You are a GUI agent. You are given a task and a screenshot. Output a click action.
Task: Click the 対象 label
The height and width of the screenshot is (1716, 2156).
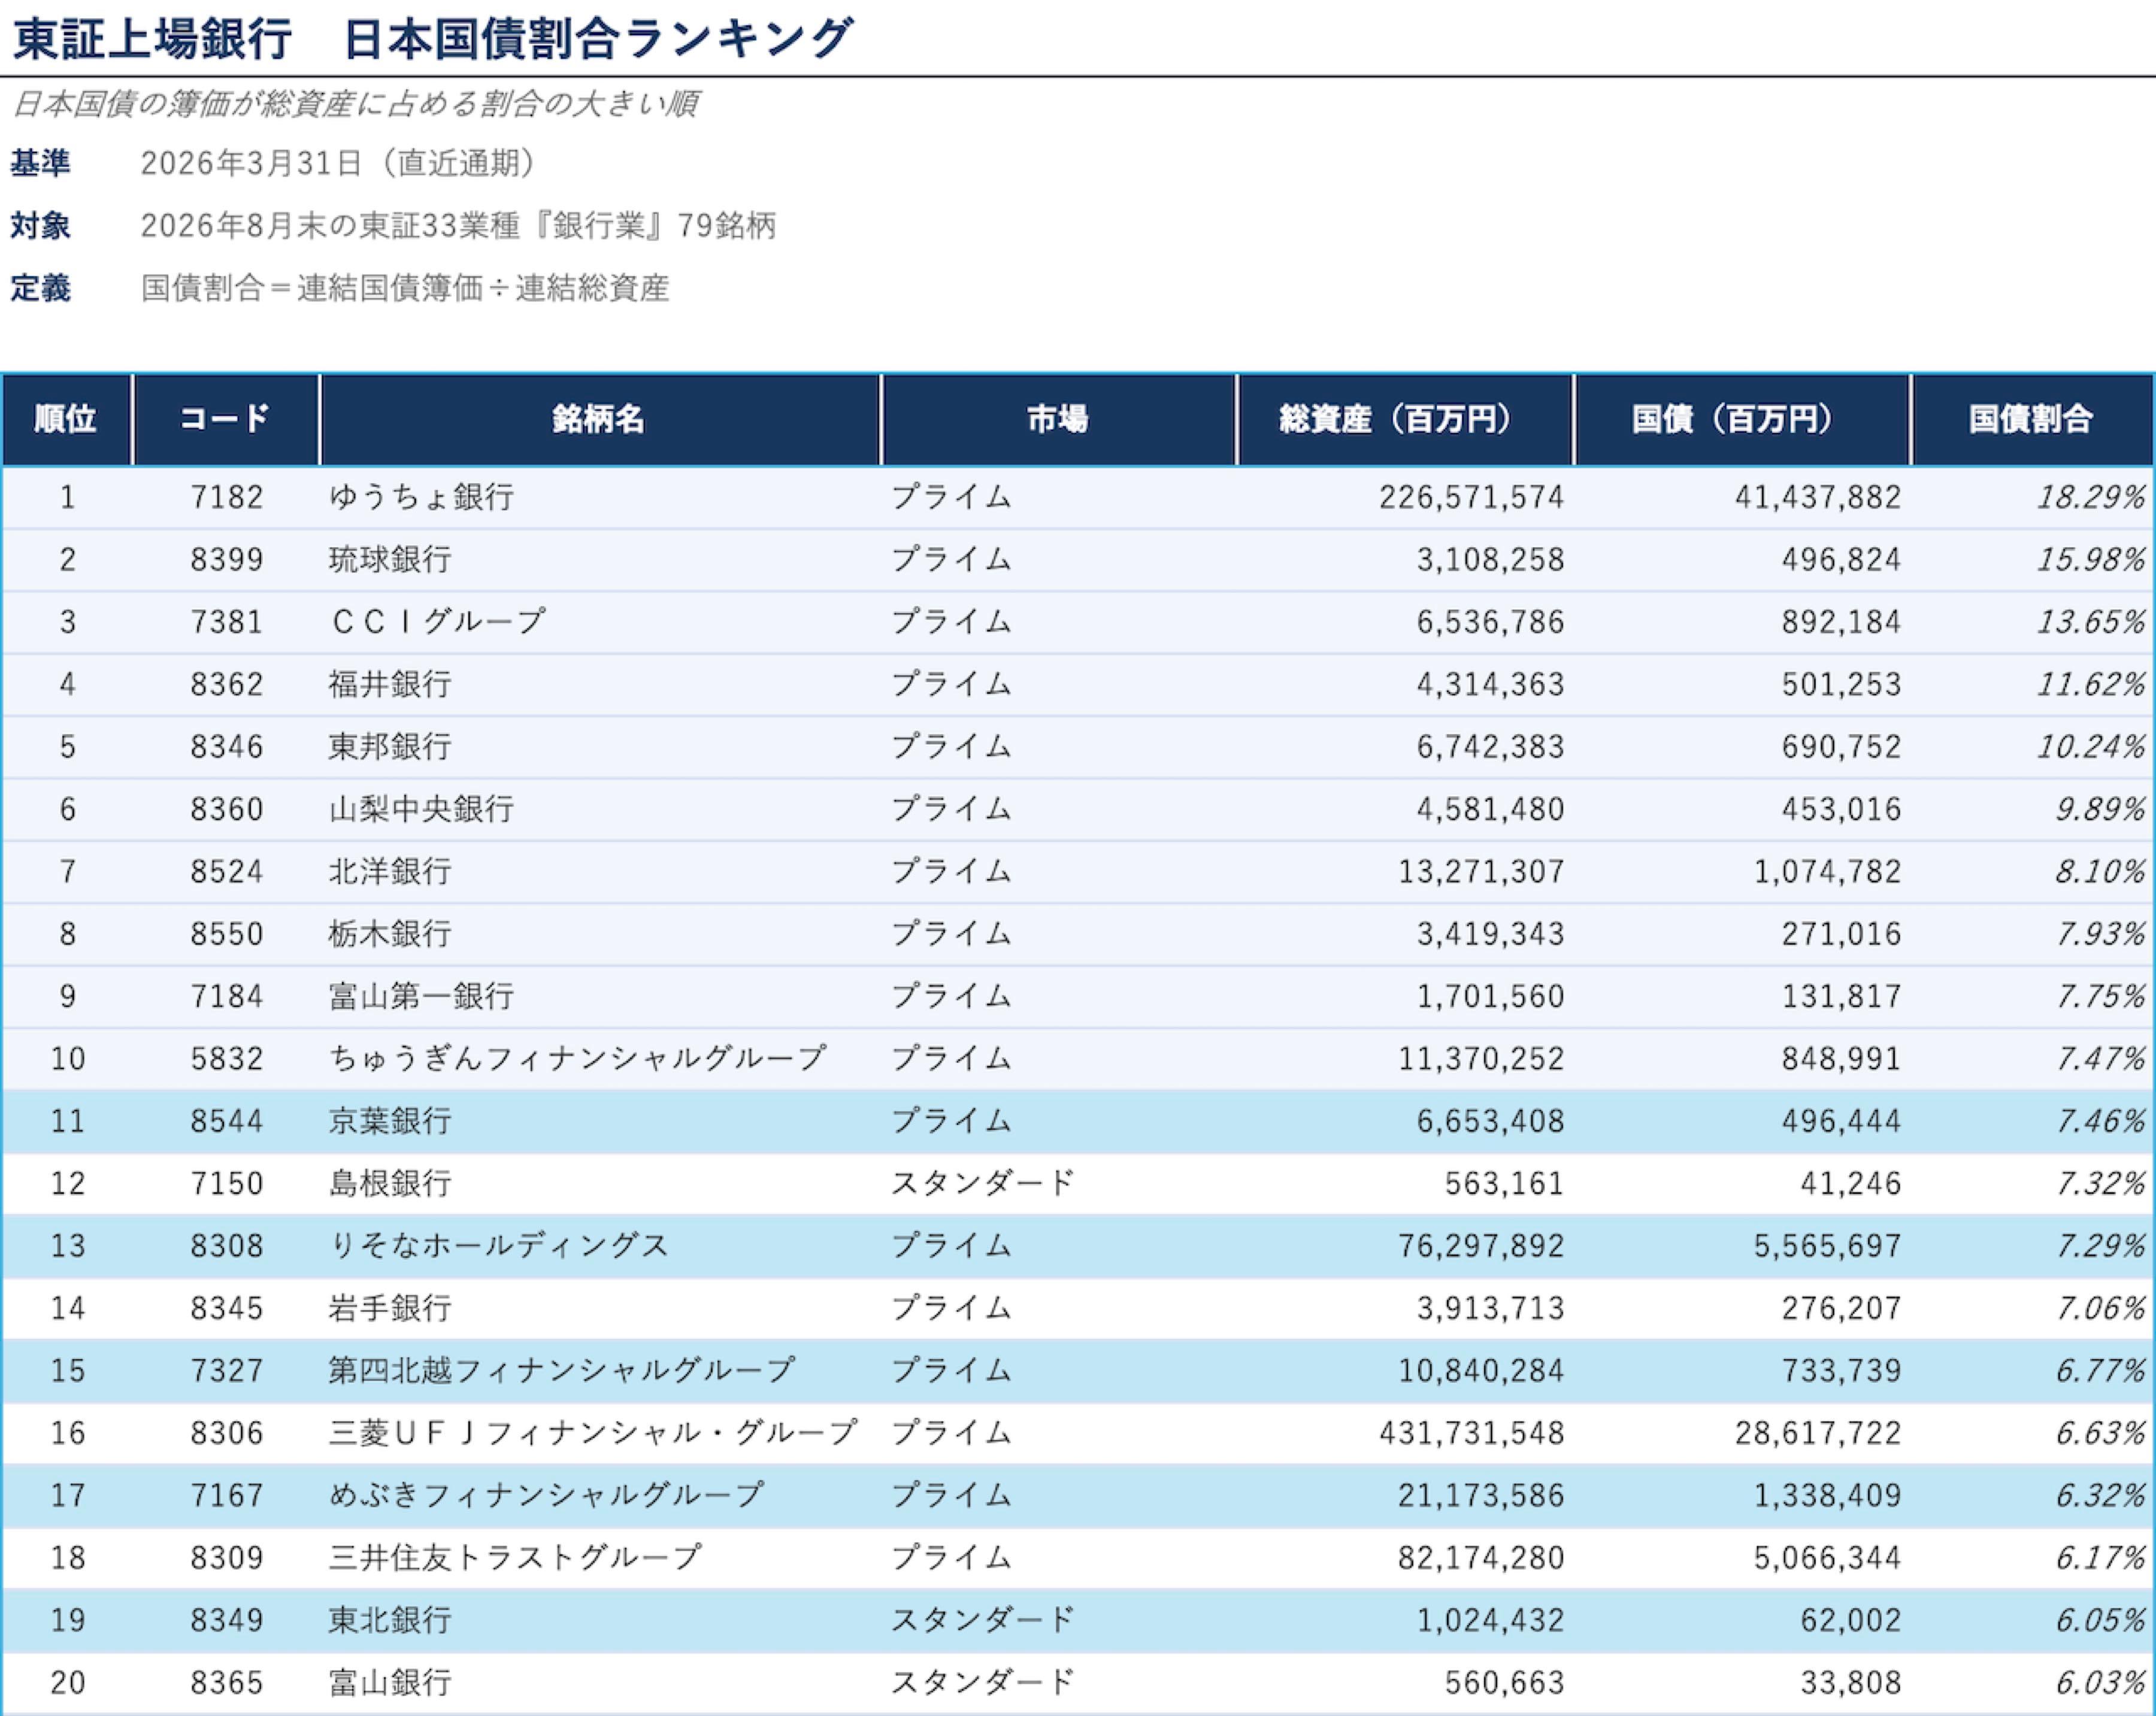[41, 226]
